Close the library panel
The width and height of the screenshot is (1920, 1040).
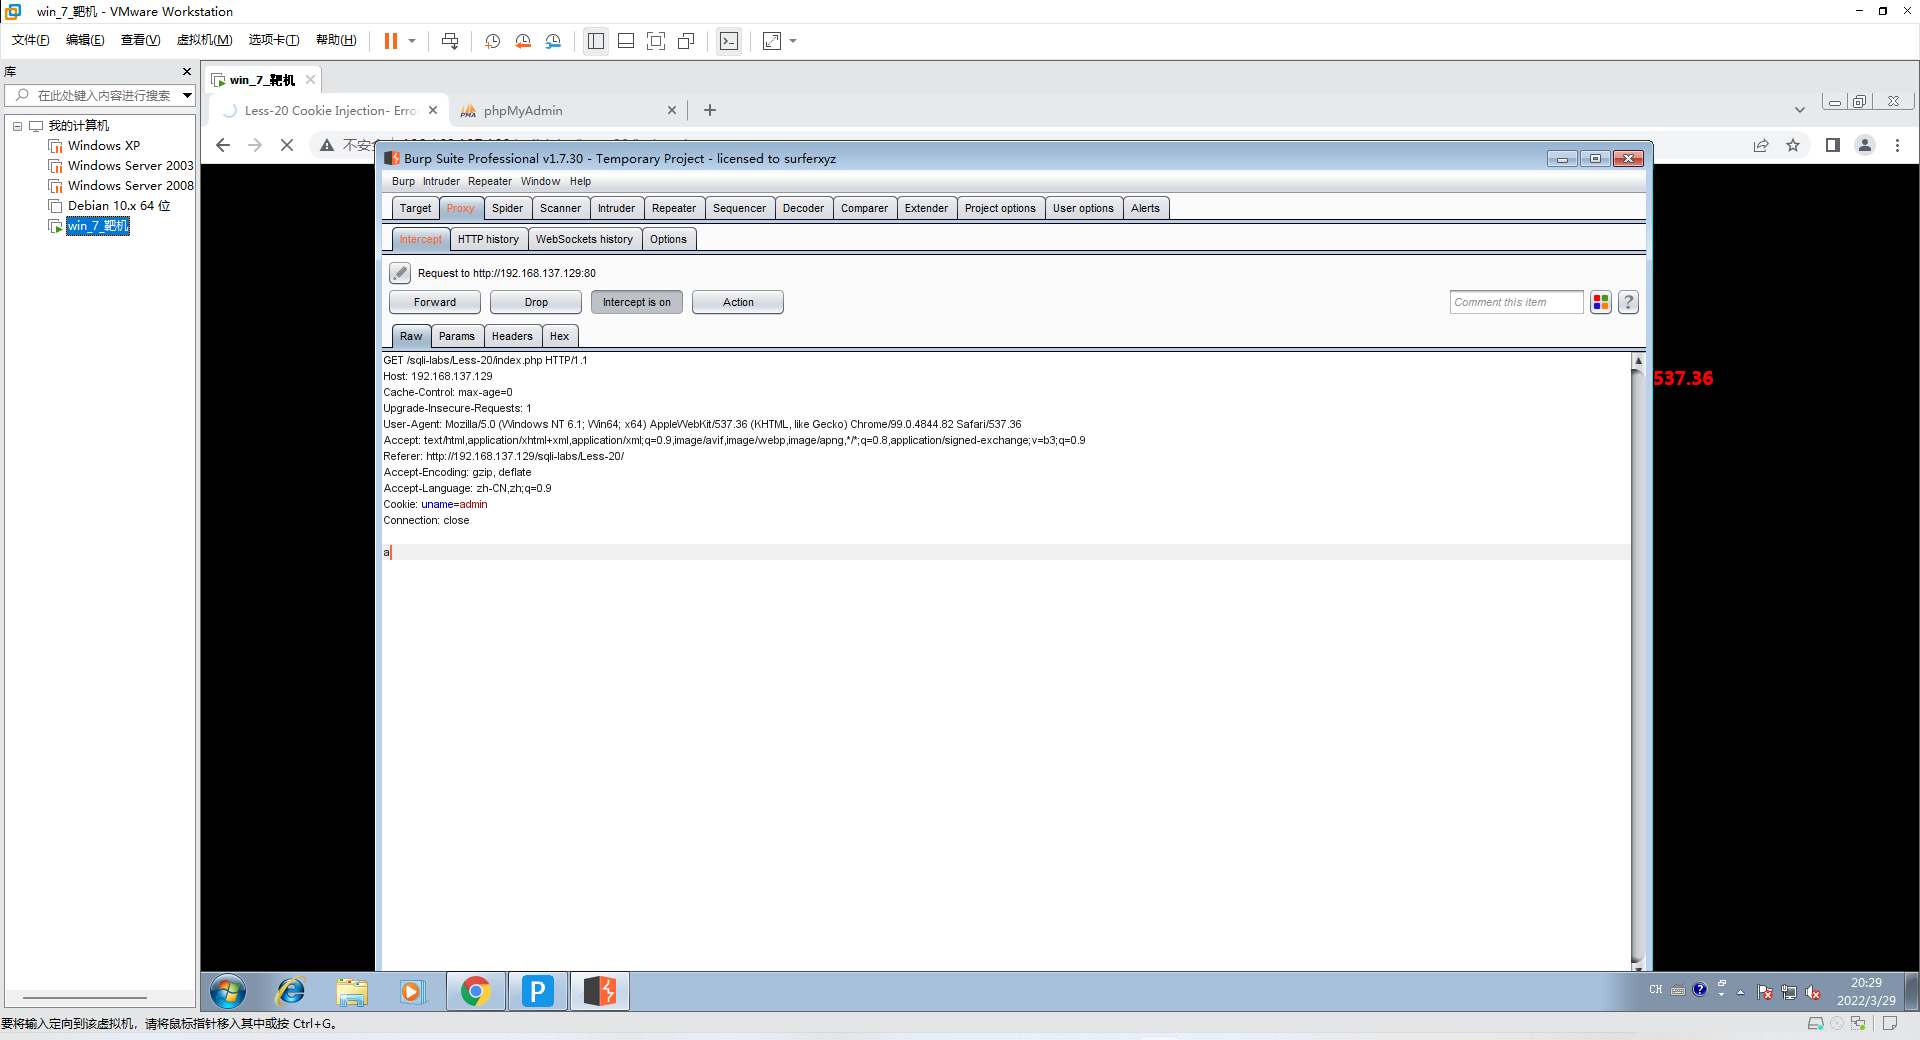pyautogui.click(x=186, y=71)
